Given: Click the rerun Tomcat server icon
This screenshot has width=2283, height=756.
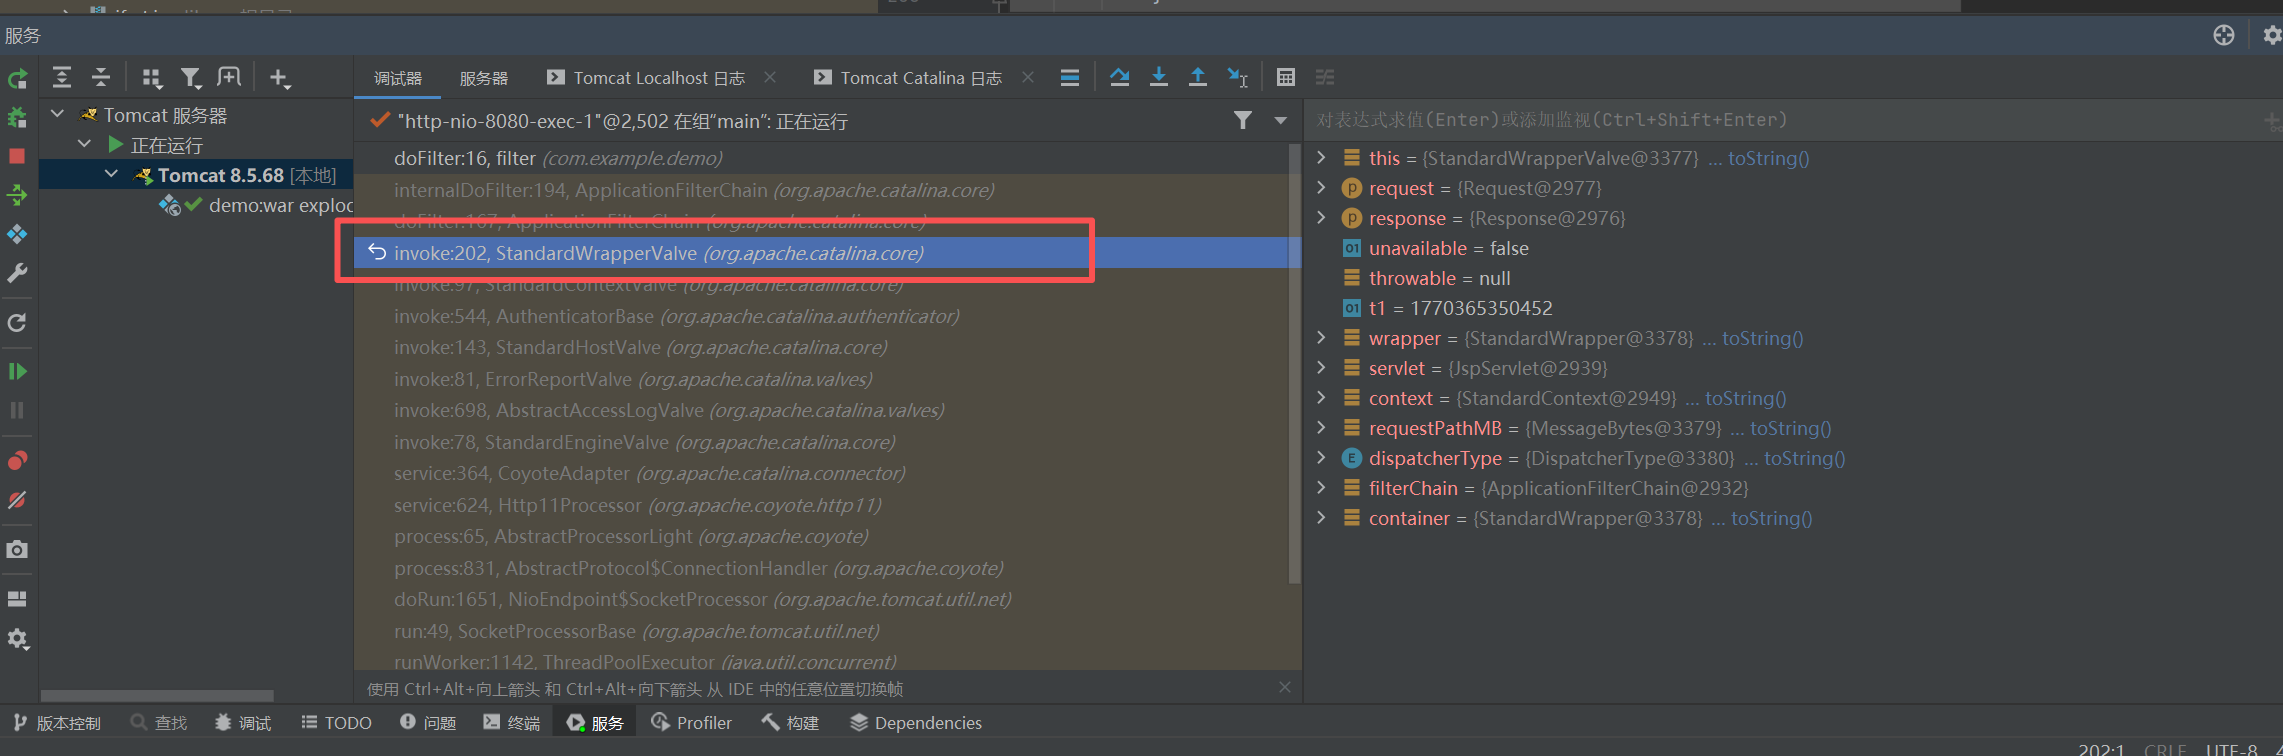Looking at the screenshot, I should tap(17, 79).
